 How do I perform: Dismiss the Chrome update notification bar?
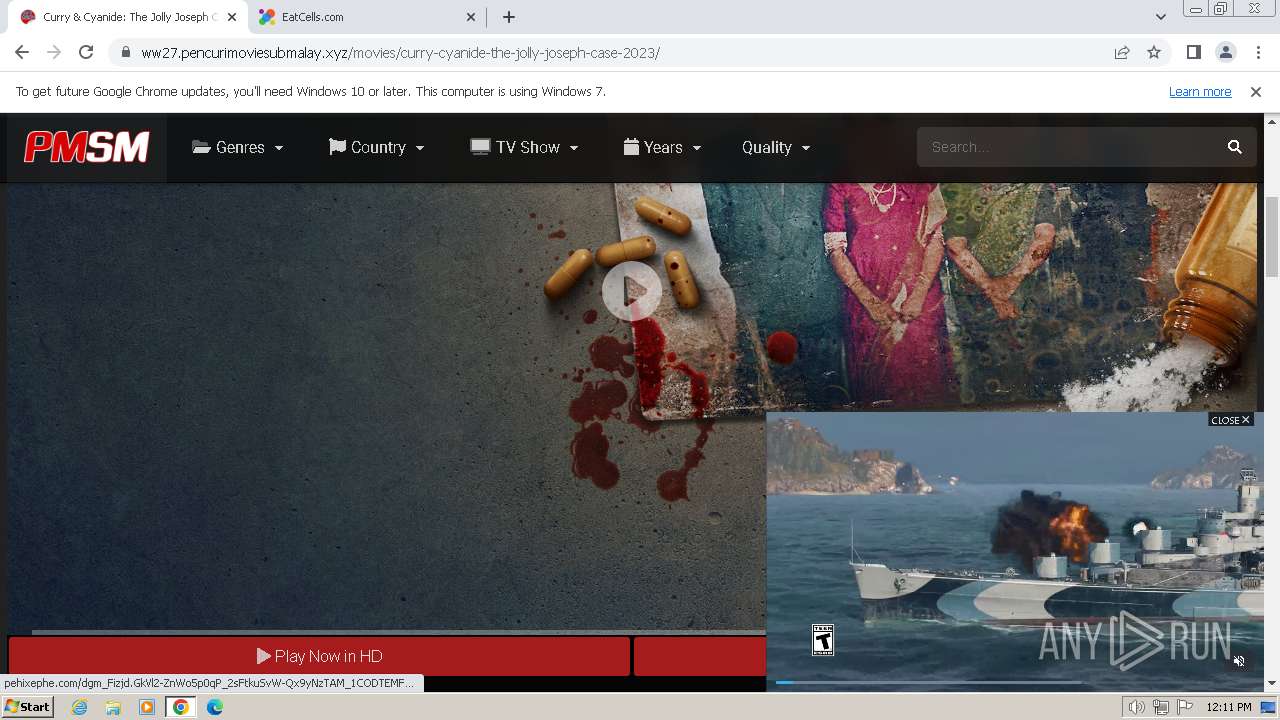tap(1256, 91)
